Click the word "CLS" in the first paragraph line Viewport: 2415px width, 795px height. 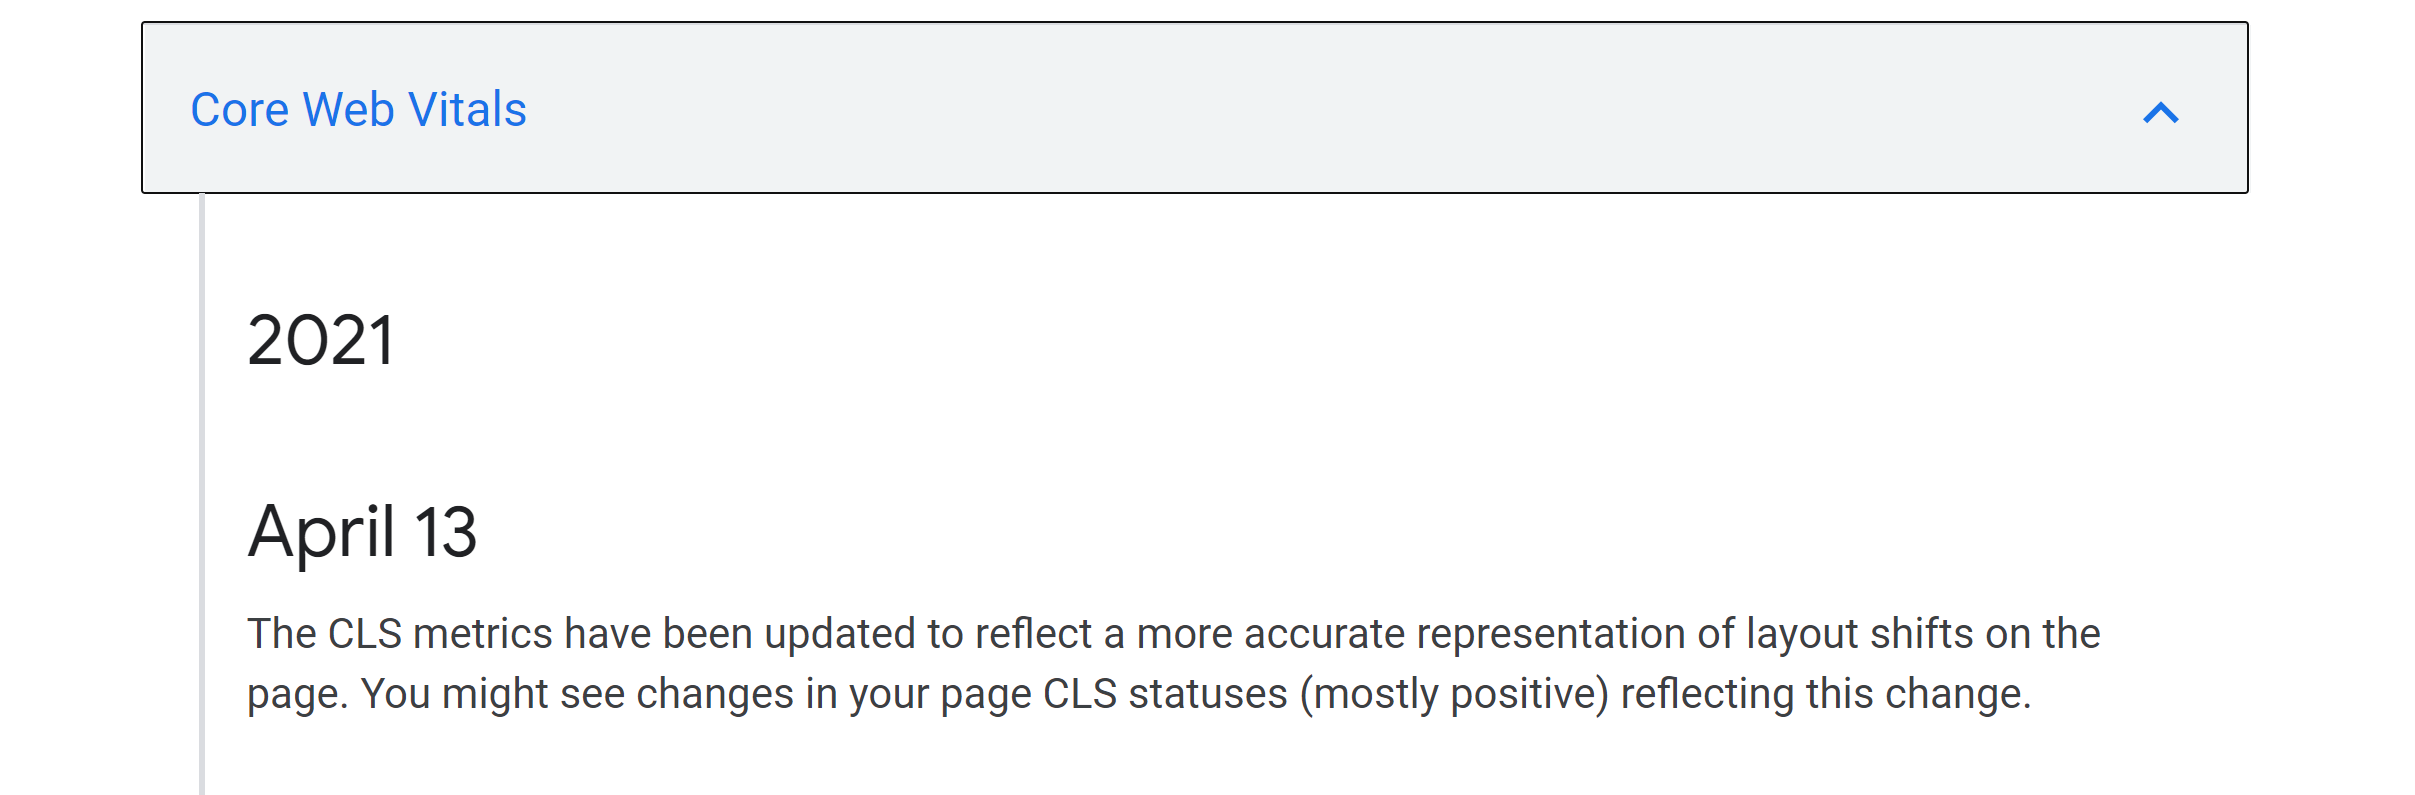click(365, 634)
